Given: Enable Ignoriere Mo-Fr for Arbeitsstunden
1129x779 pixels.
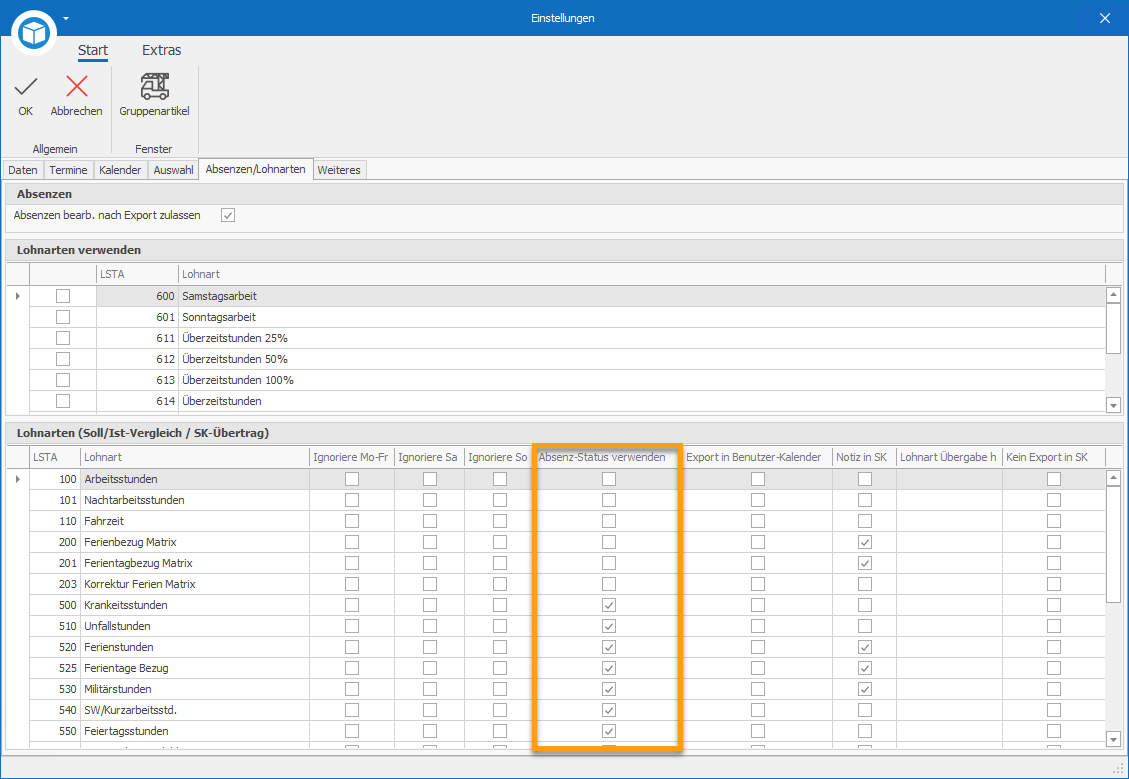Looking at the screenshot, I should coord(352,479).
